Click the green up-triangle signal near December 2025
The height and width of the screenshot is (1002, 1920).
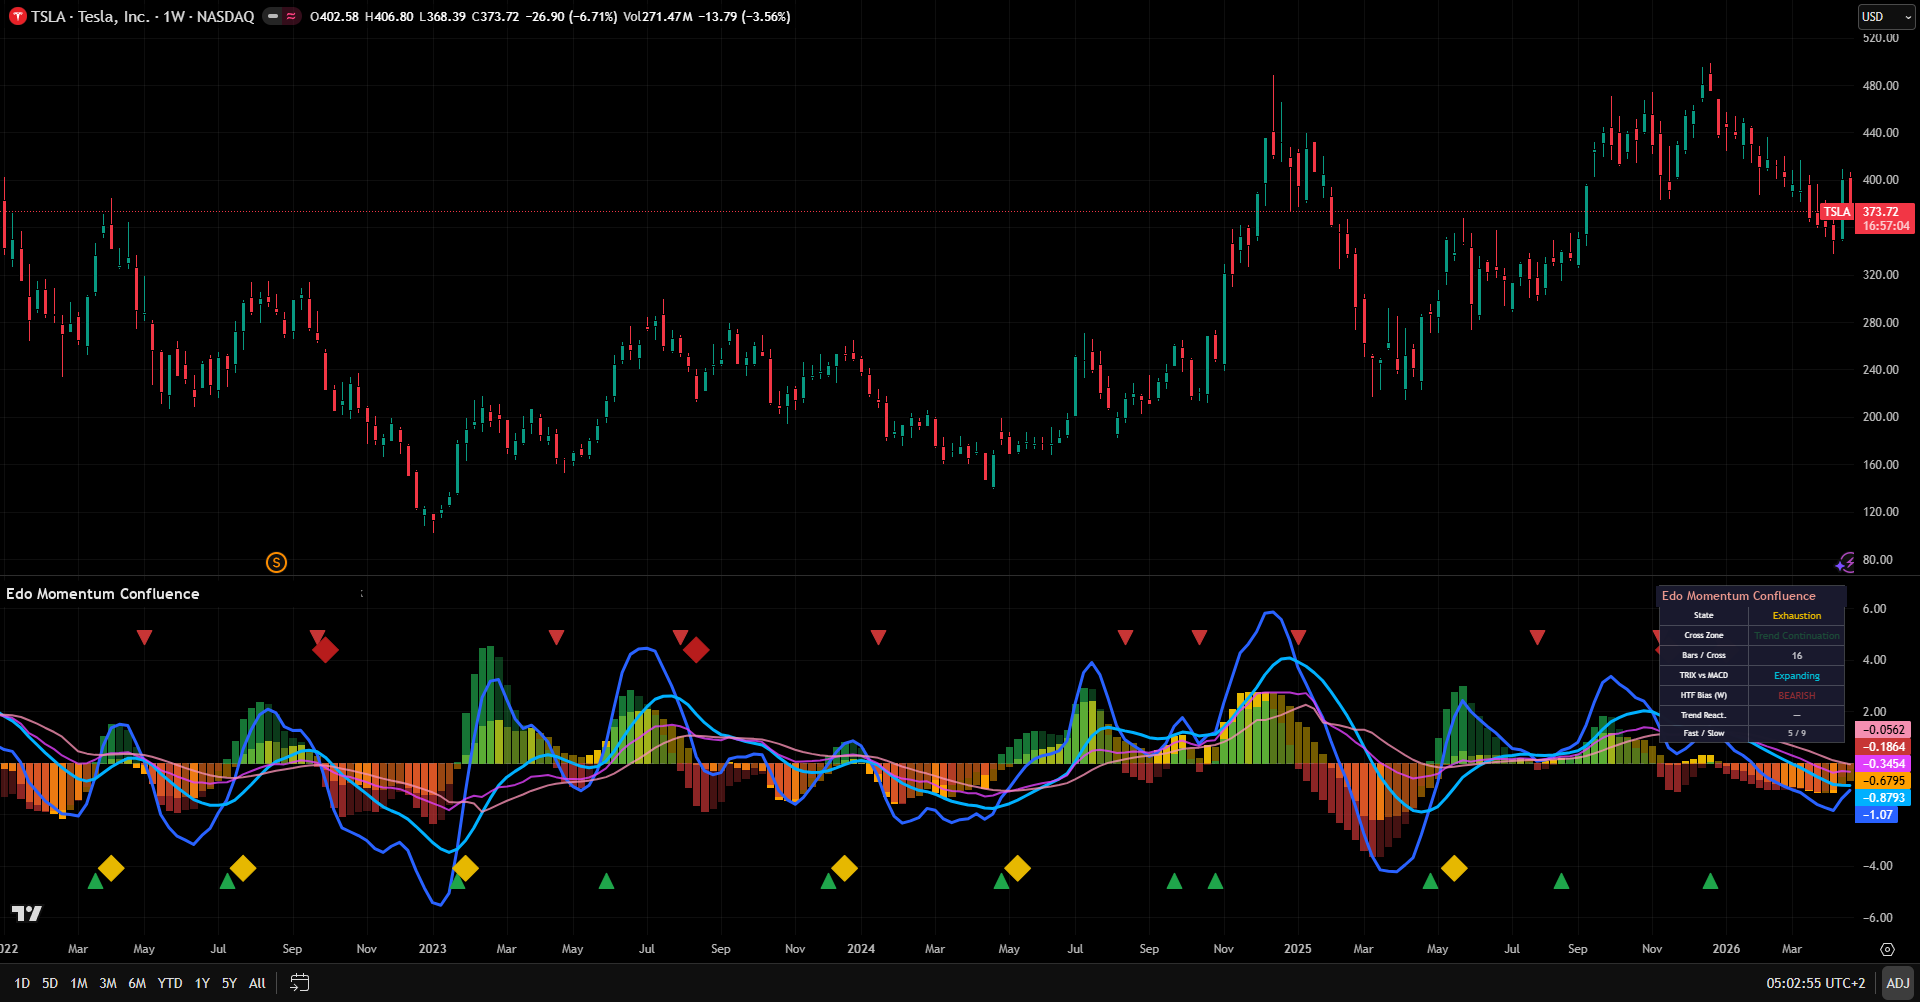tap(1710, 881)
